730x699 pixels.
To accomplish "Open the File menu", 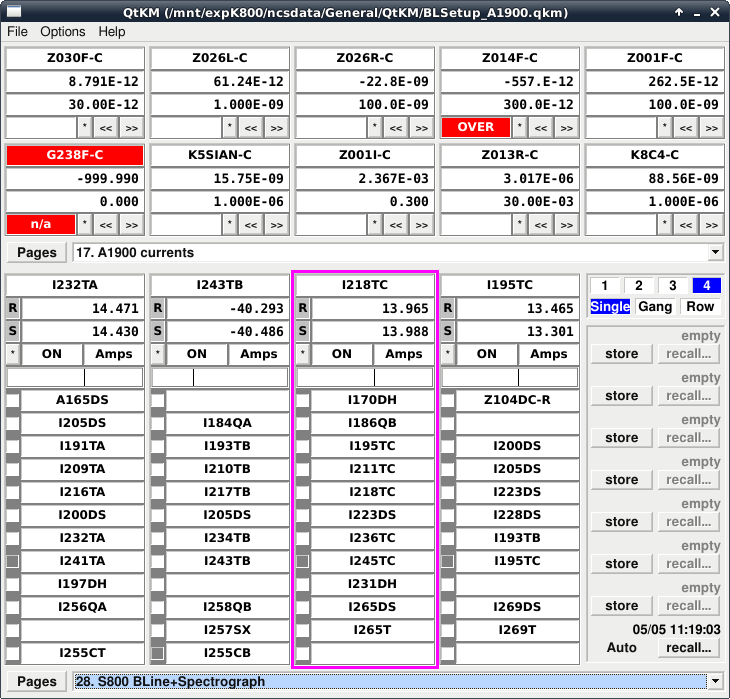I will 18,32.
